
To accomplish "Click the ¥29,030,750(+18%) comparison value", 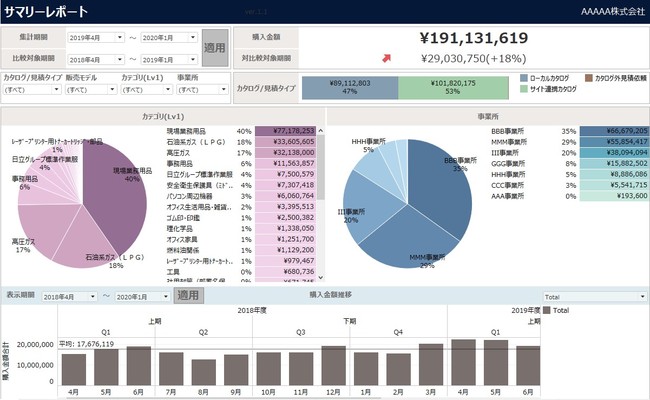I will [x=474, y=58].
